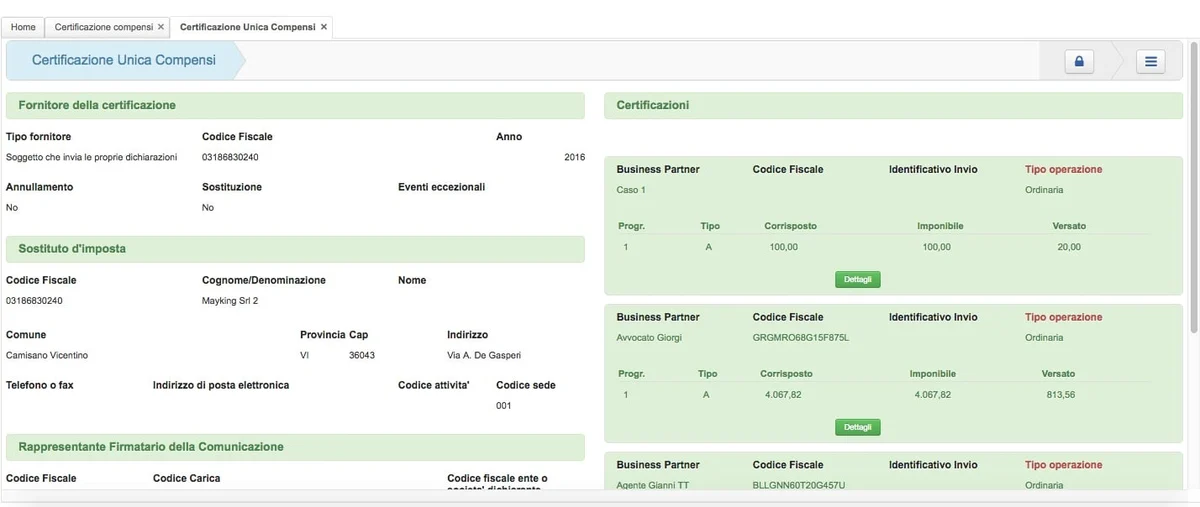Select the Fornitore della certificazione header
Image resolution: width=1200 pixels, height=507 pixels.
point(295,105)
